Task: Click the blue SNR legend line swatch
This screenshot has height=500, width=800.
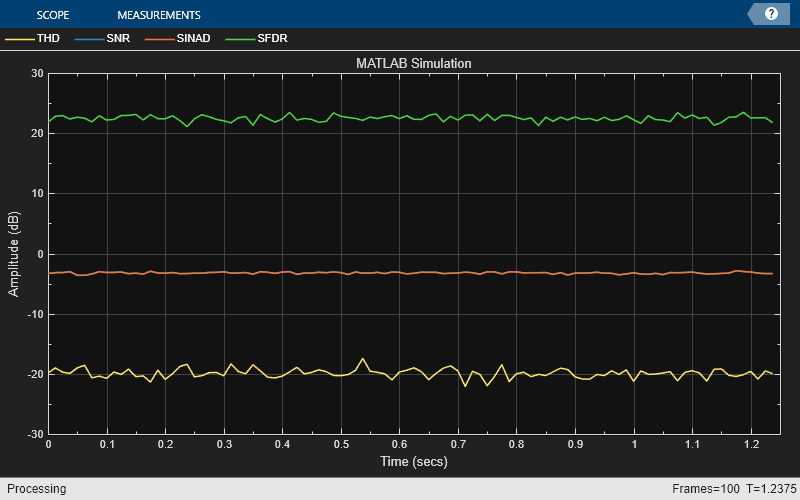Action: click(89, 39)
